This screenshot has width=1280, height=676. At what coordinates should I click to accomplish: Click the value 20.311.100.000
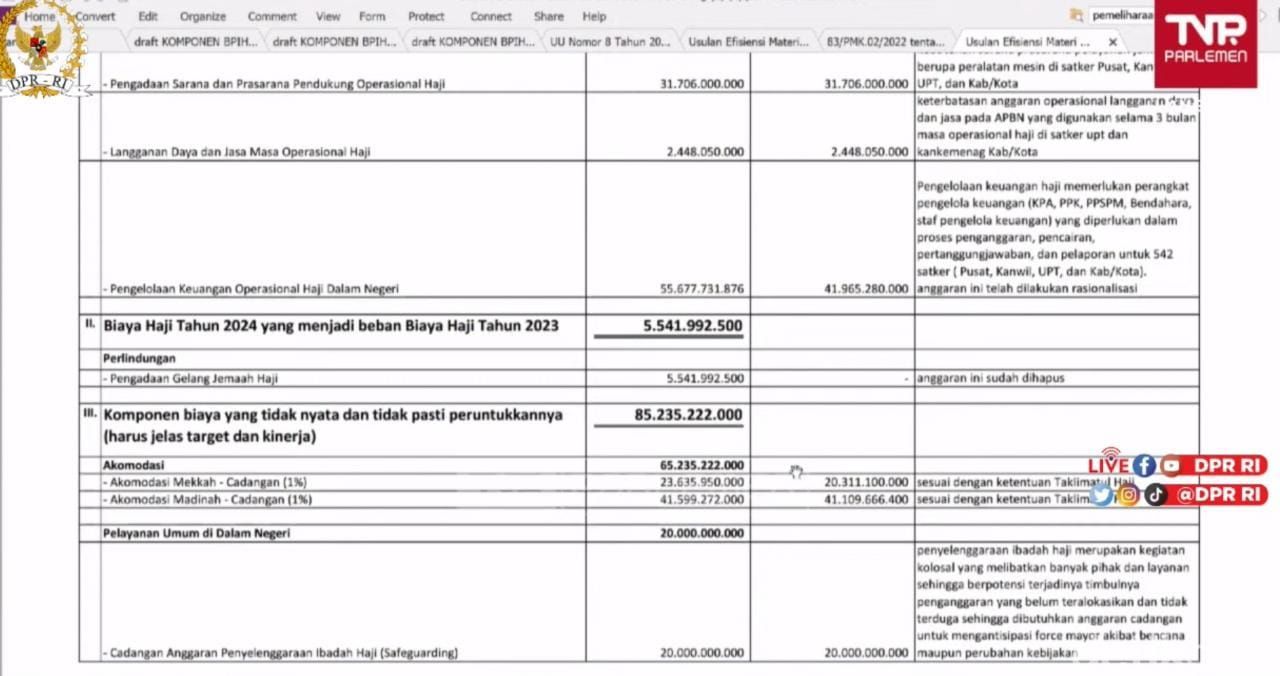(x=867, y=482)
